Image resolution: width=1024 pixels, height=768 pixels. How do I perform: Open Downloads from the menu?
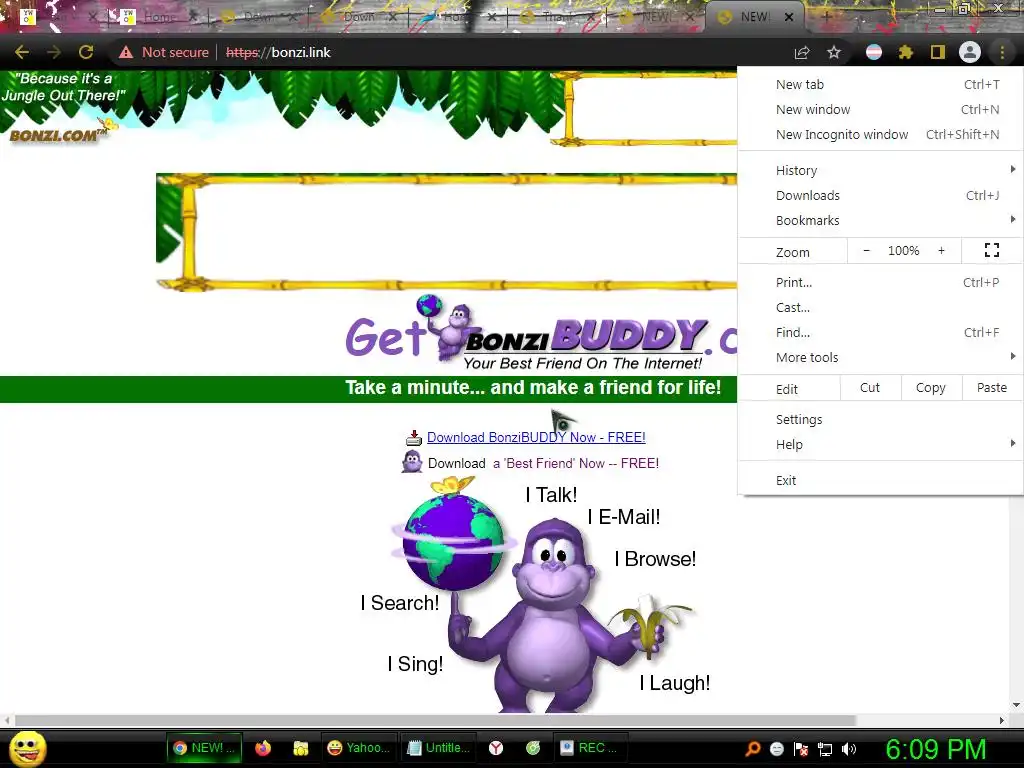[x=881, y=195]
